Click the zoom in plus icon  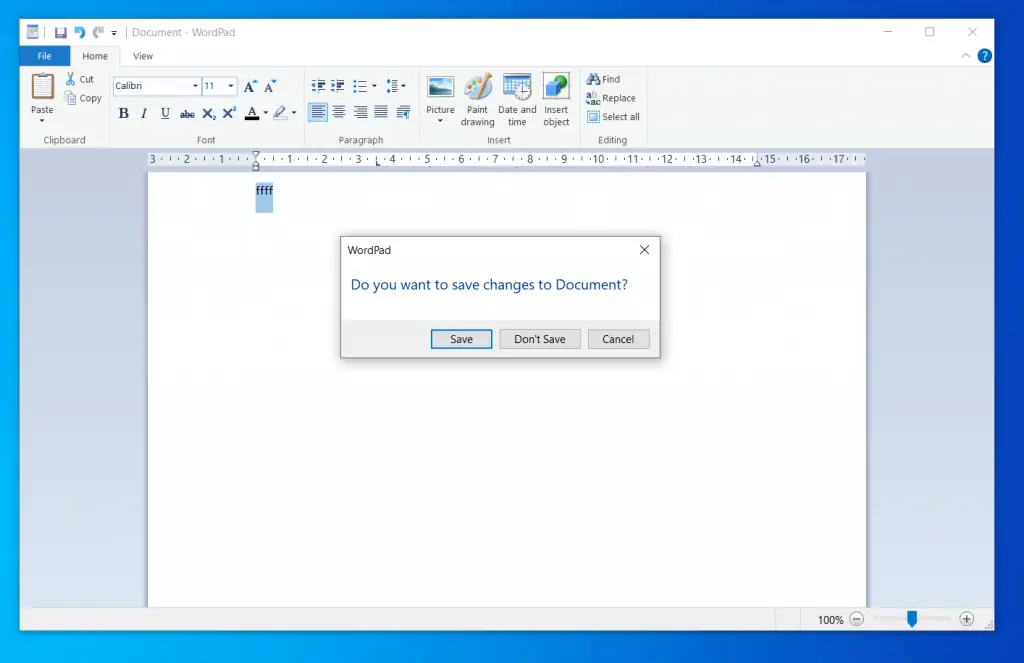[x=966, y=619]
